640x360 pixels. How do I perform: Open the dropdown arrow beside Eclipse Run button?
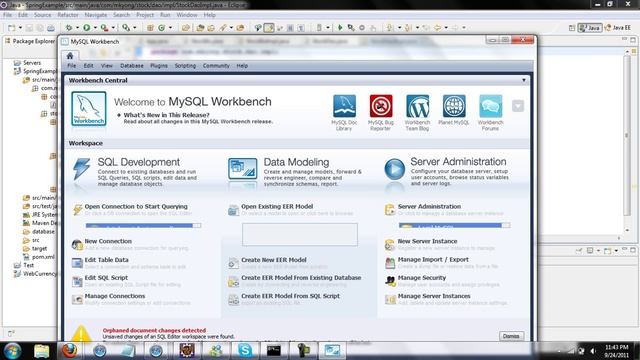95,28
